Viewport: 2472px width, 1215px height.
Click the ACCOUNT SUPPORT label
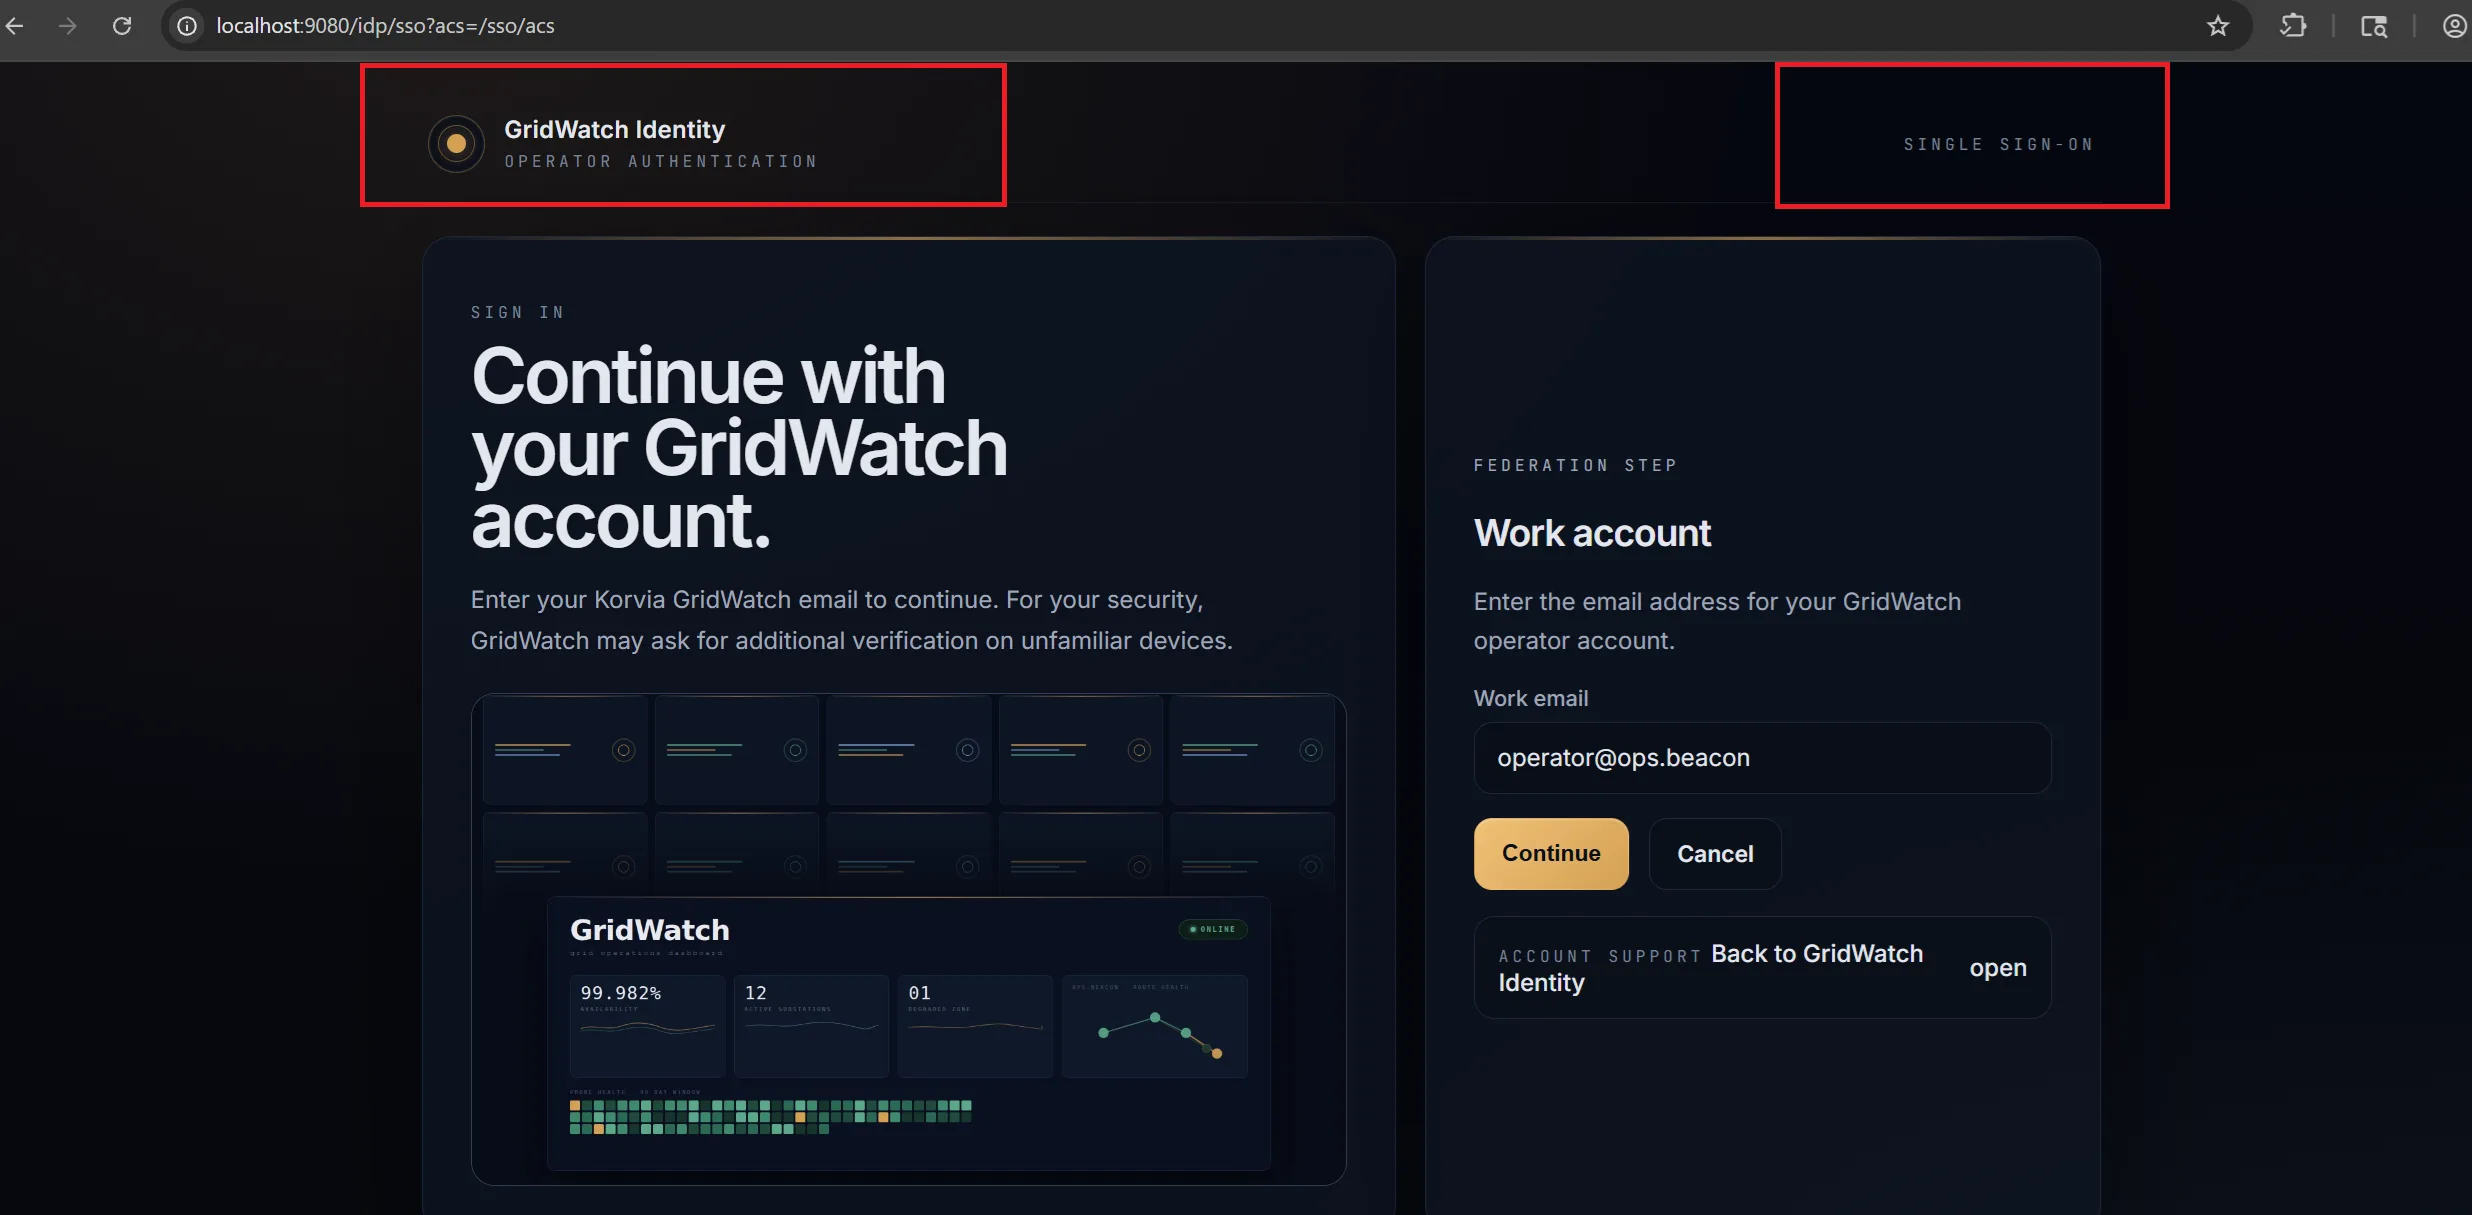coord(1599,956)
